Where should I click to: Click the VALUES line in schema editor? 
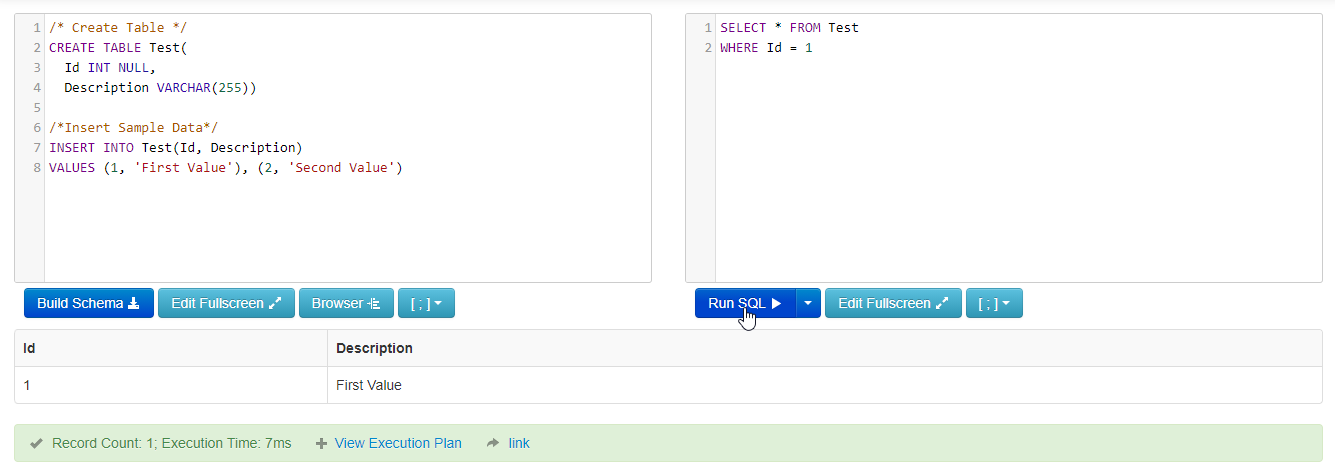click(225, 167)
